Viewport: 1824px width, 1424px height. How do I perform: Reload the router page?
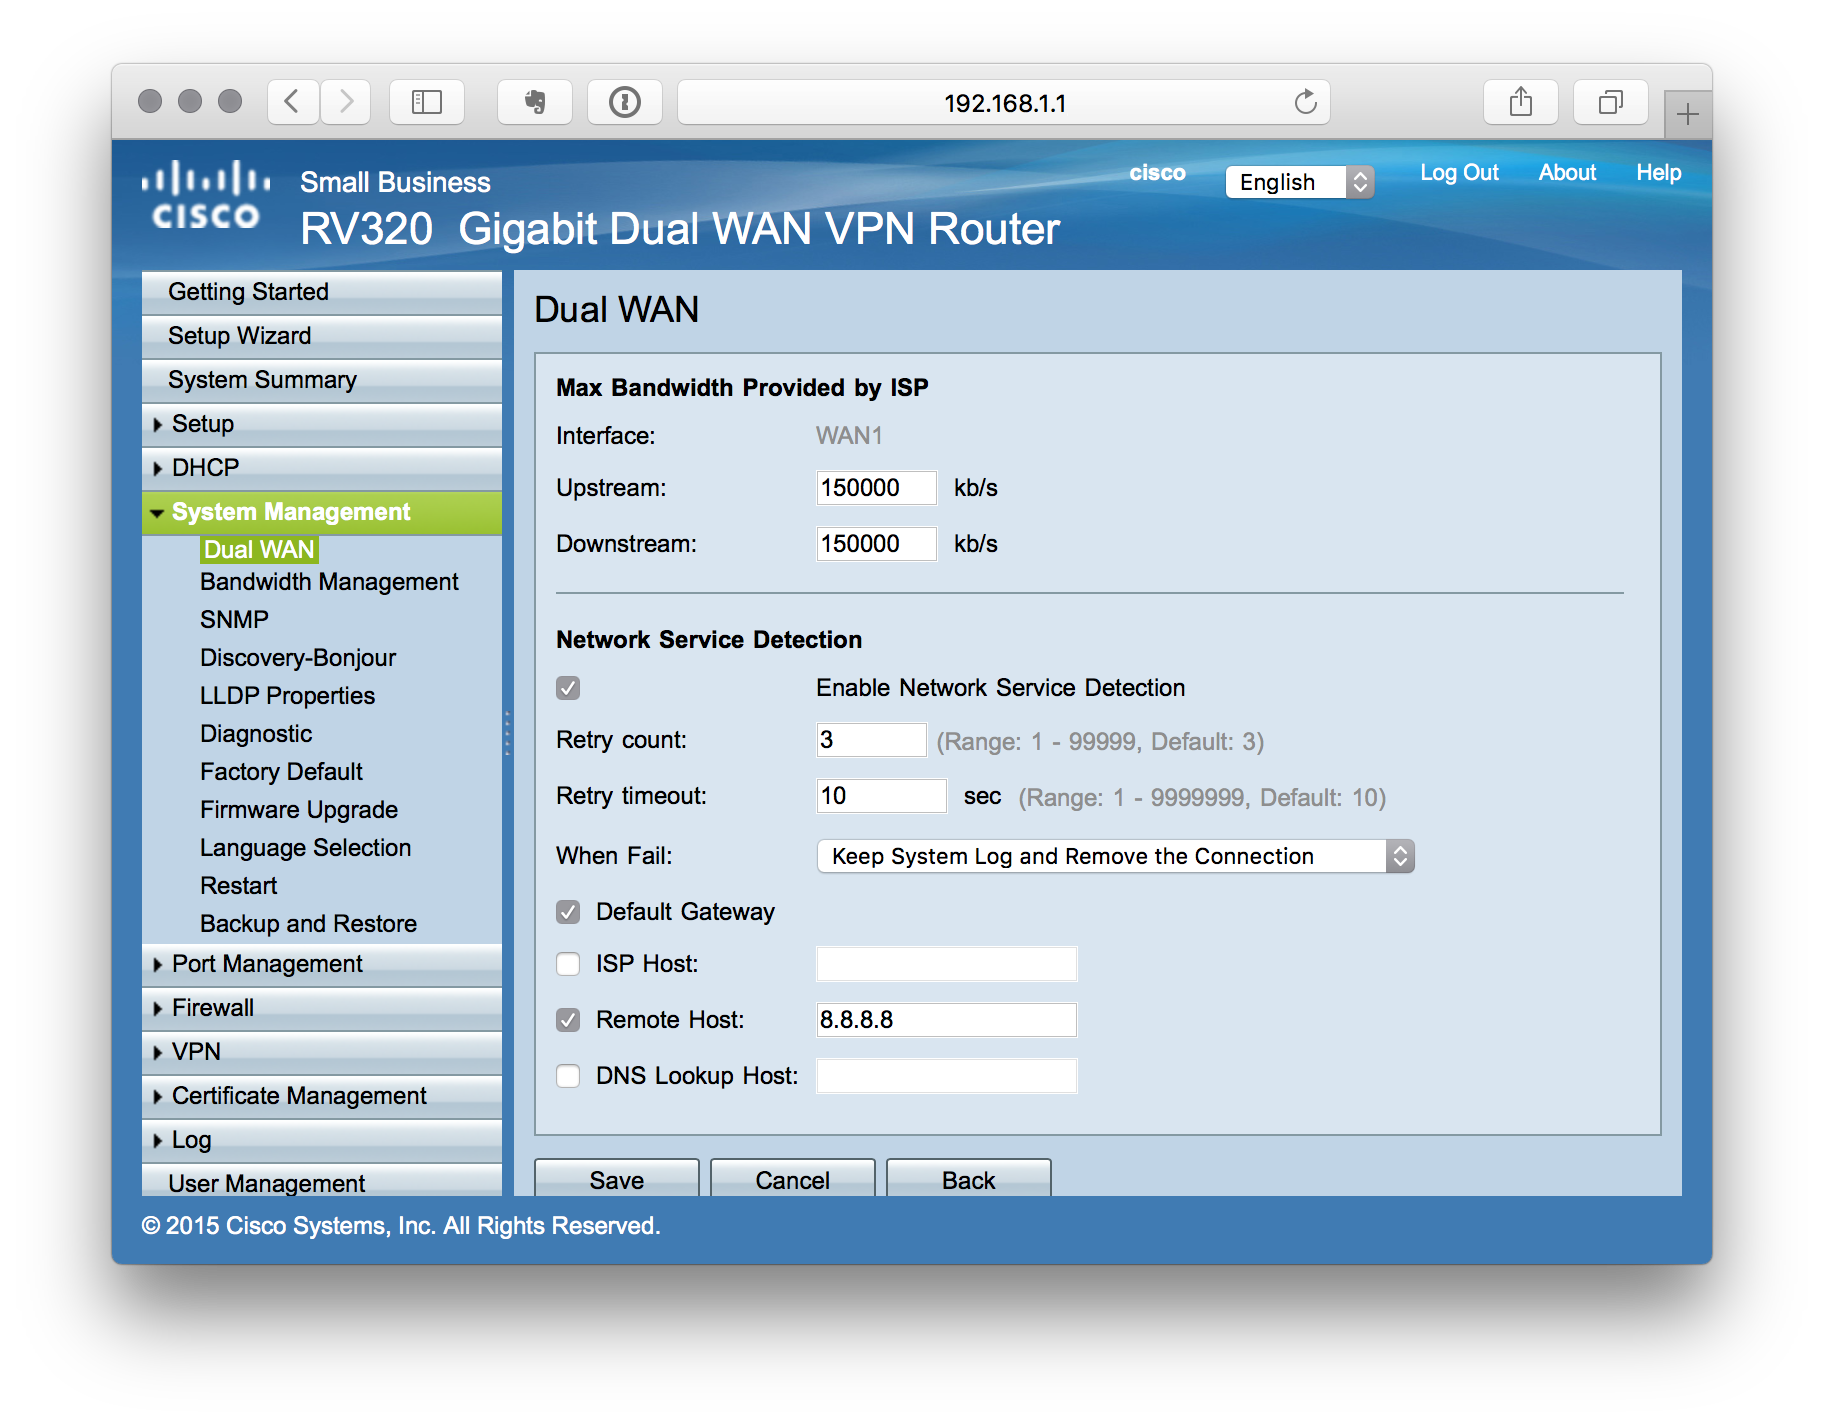[x=1305, y=102]
